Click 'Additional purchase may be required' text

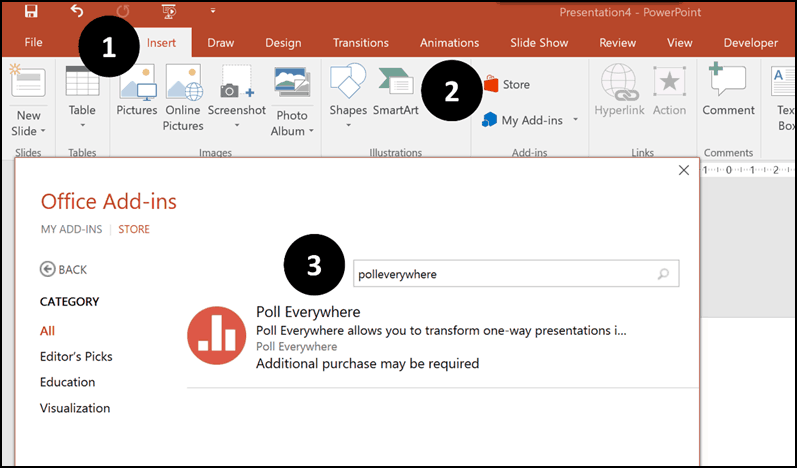pos(367,364)
